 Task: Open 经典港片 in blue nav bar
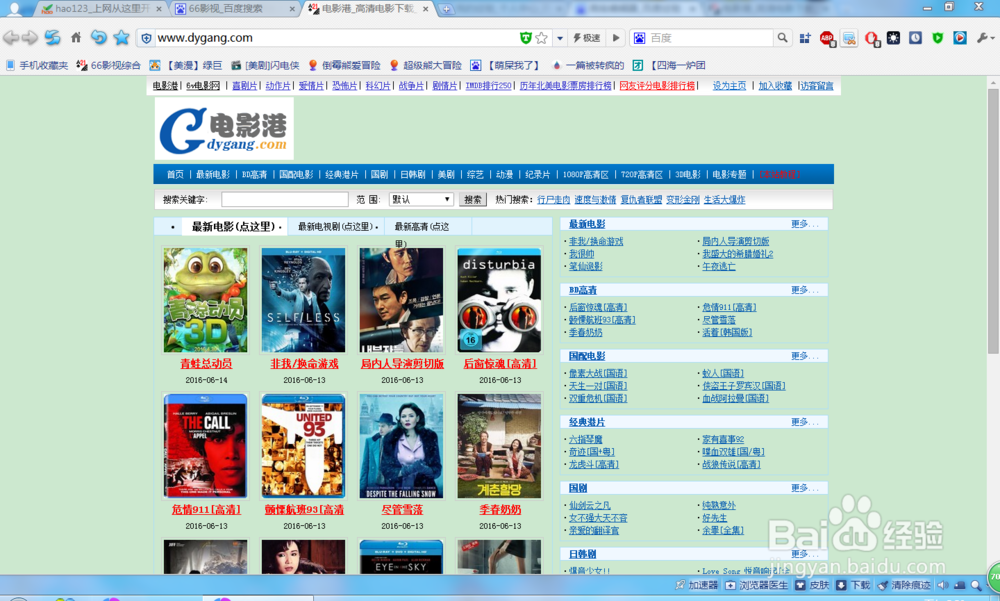342,174
